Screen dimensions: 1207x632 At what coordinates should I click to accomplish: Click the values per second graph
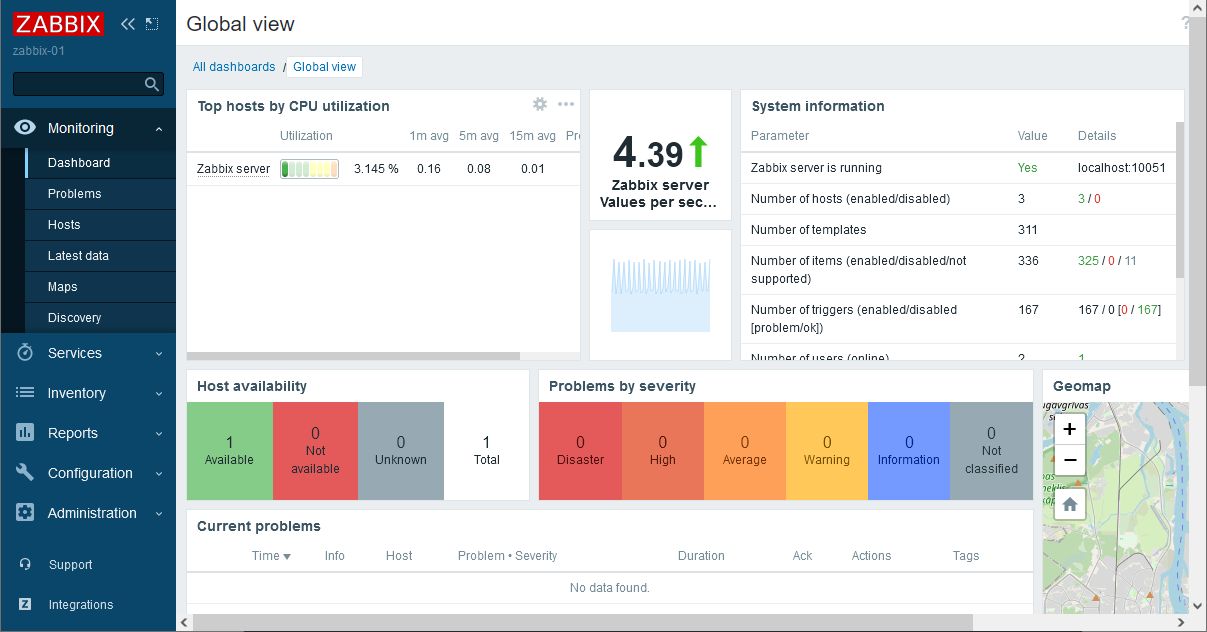tap(660, 295)
